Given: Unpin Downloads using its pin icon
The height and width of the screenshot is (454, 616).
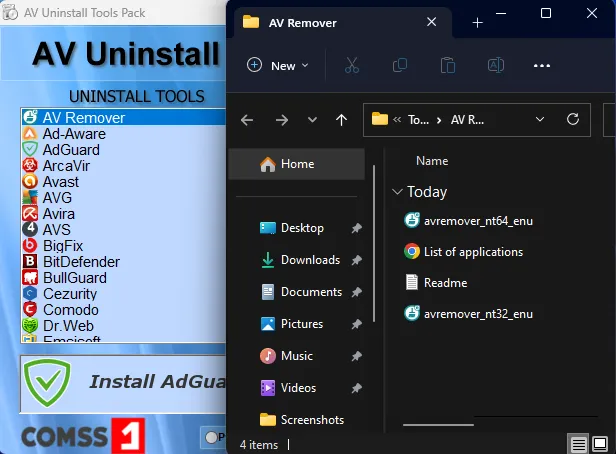Looking at the screenshot, I should 356,260.
